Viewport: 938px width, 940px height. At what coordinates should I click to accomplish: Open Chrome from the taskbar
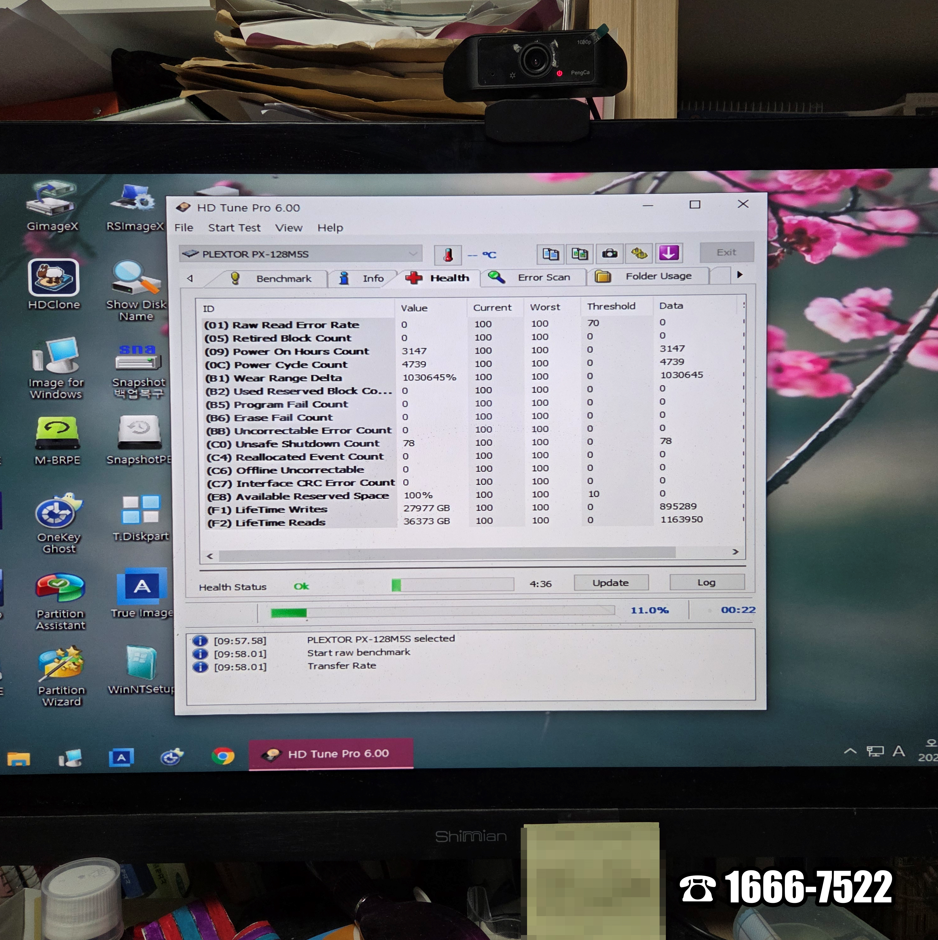coord(222,756)
